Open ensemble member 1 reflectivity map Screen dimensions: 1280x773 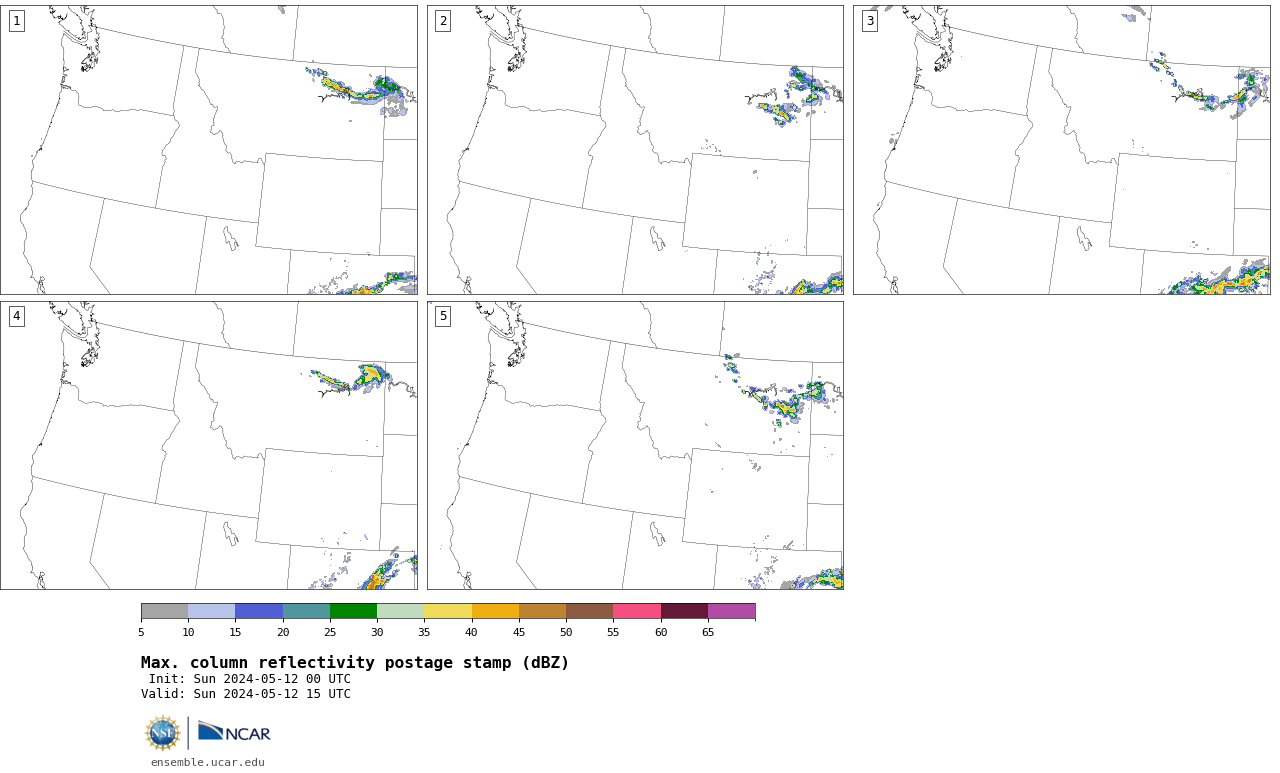[x=208, y=150]
